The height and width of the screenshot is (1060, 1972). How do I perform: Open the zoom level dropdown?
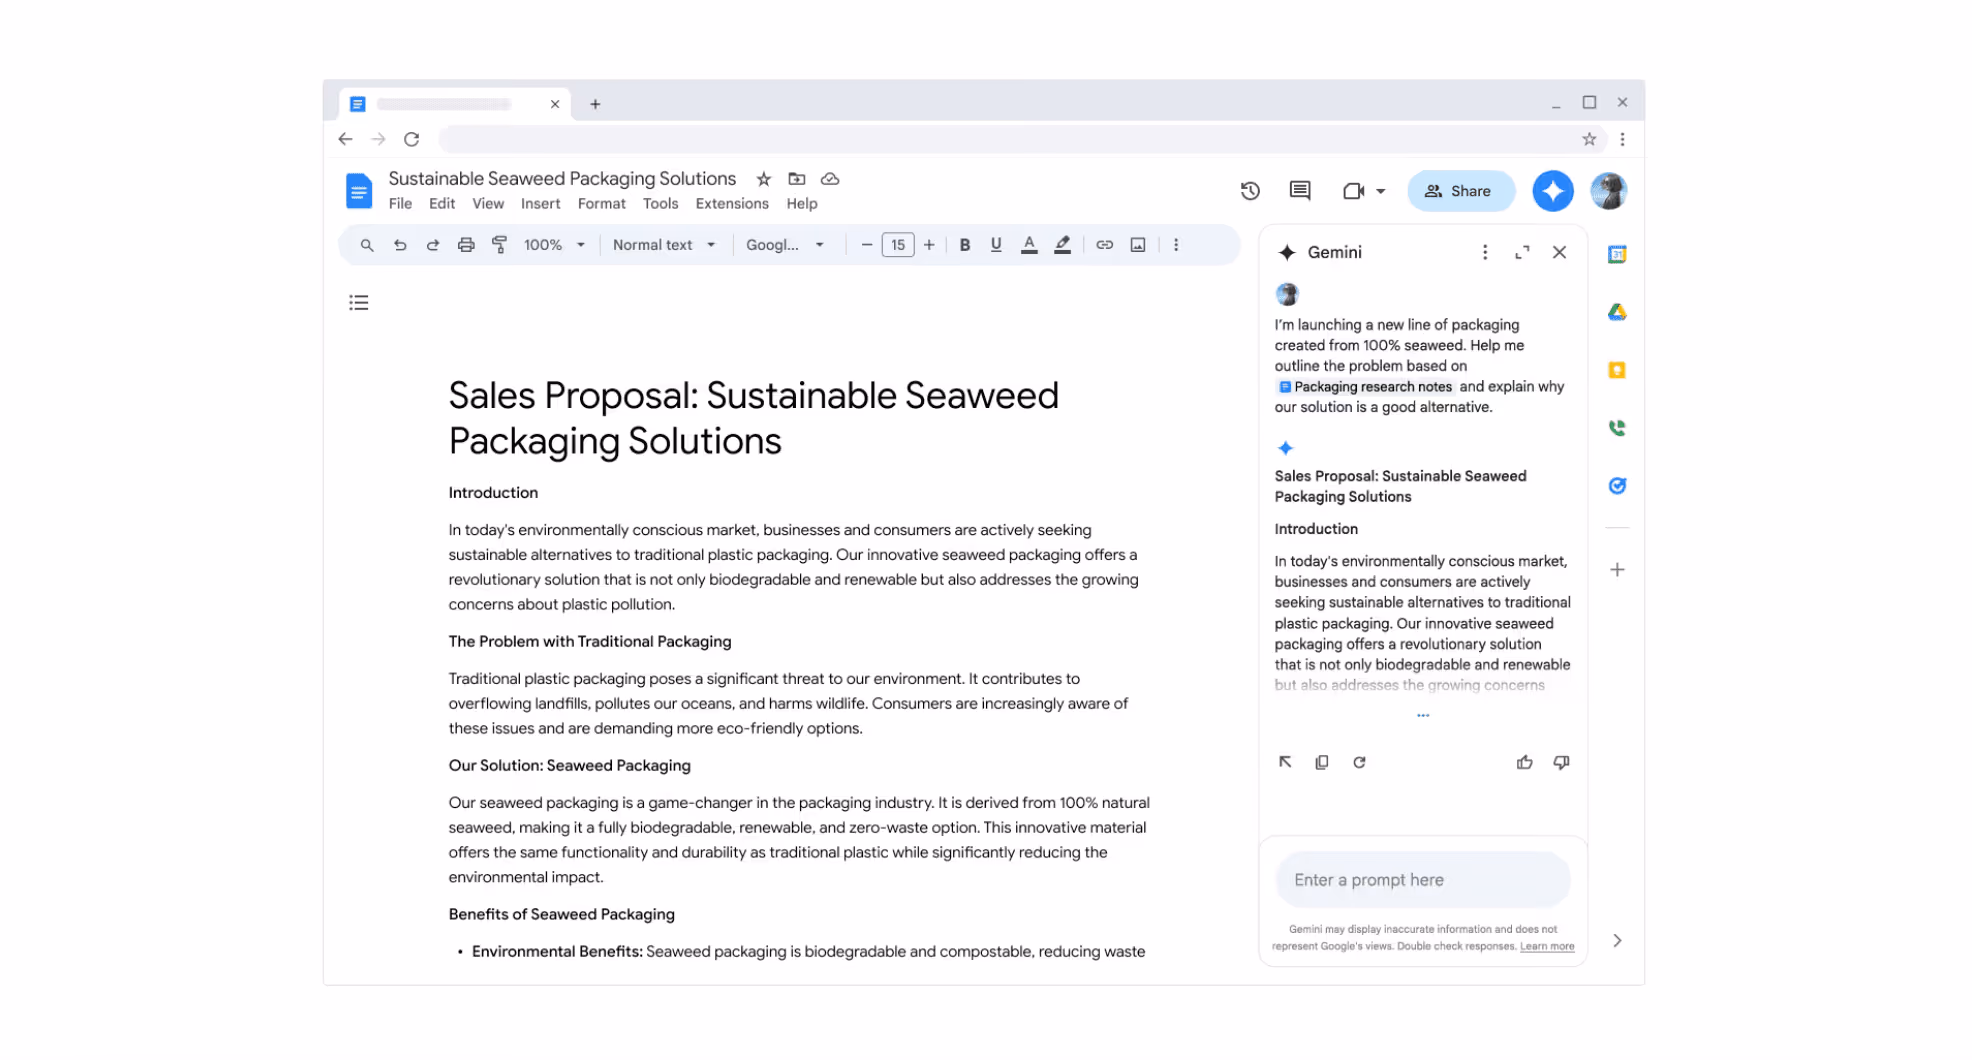554,245
